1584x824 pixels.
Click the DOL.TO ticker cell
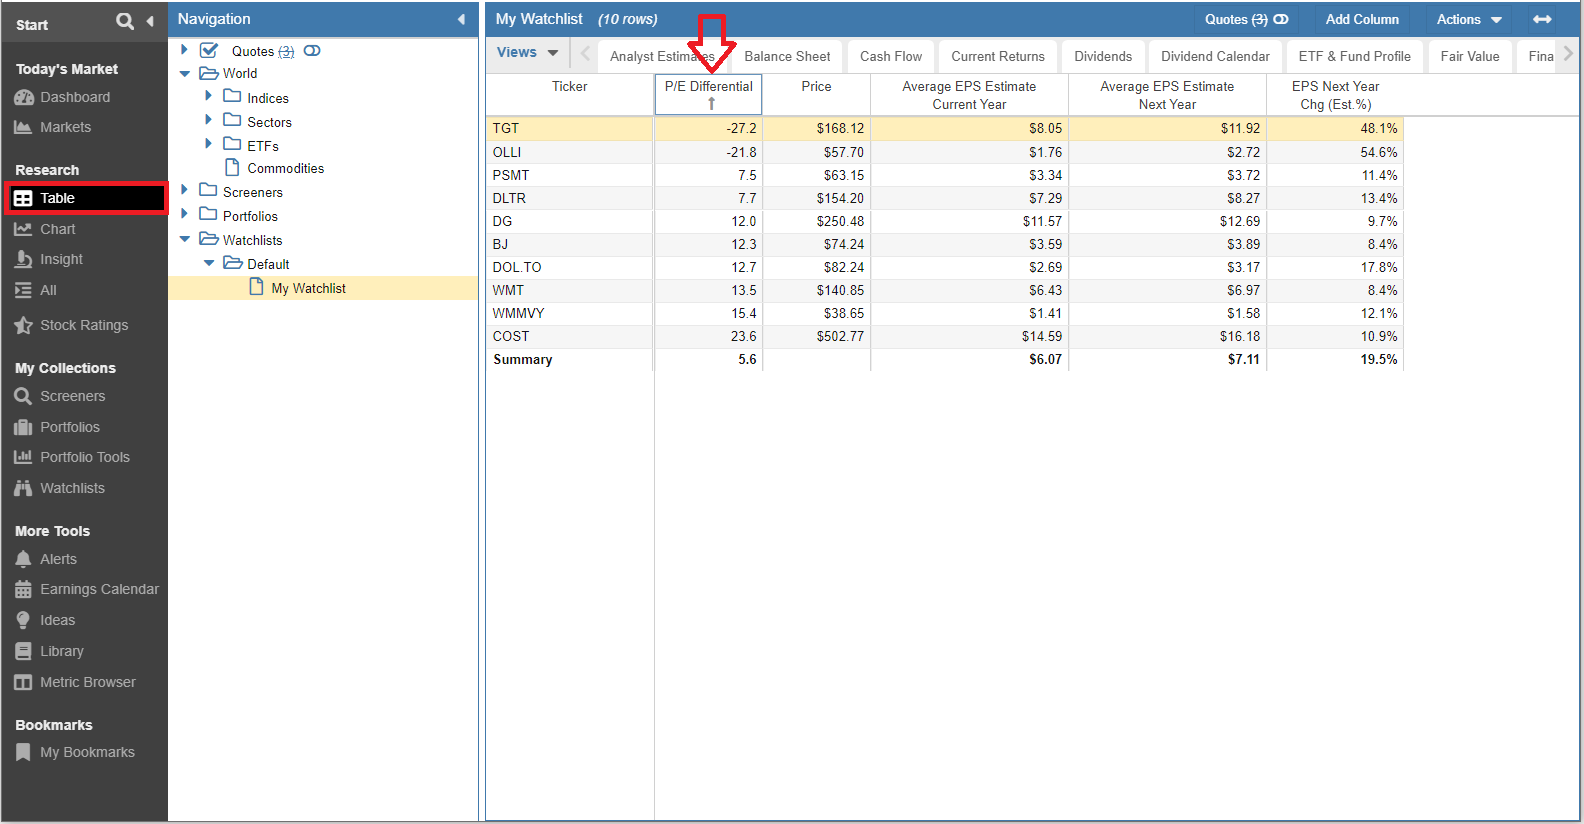coord(569,267)
